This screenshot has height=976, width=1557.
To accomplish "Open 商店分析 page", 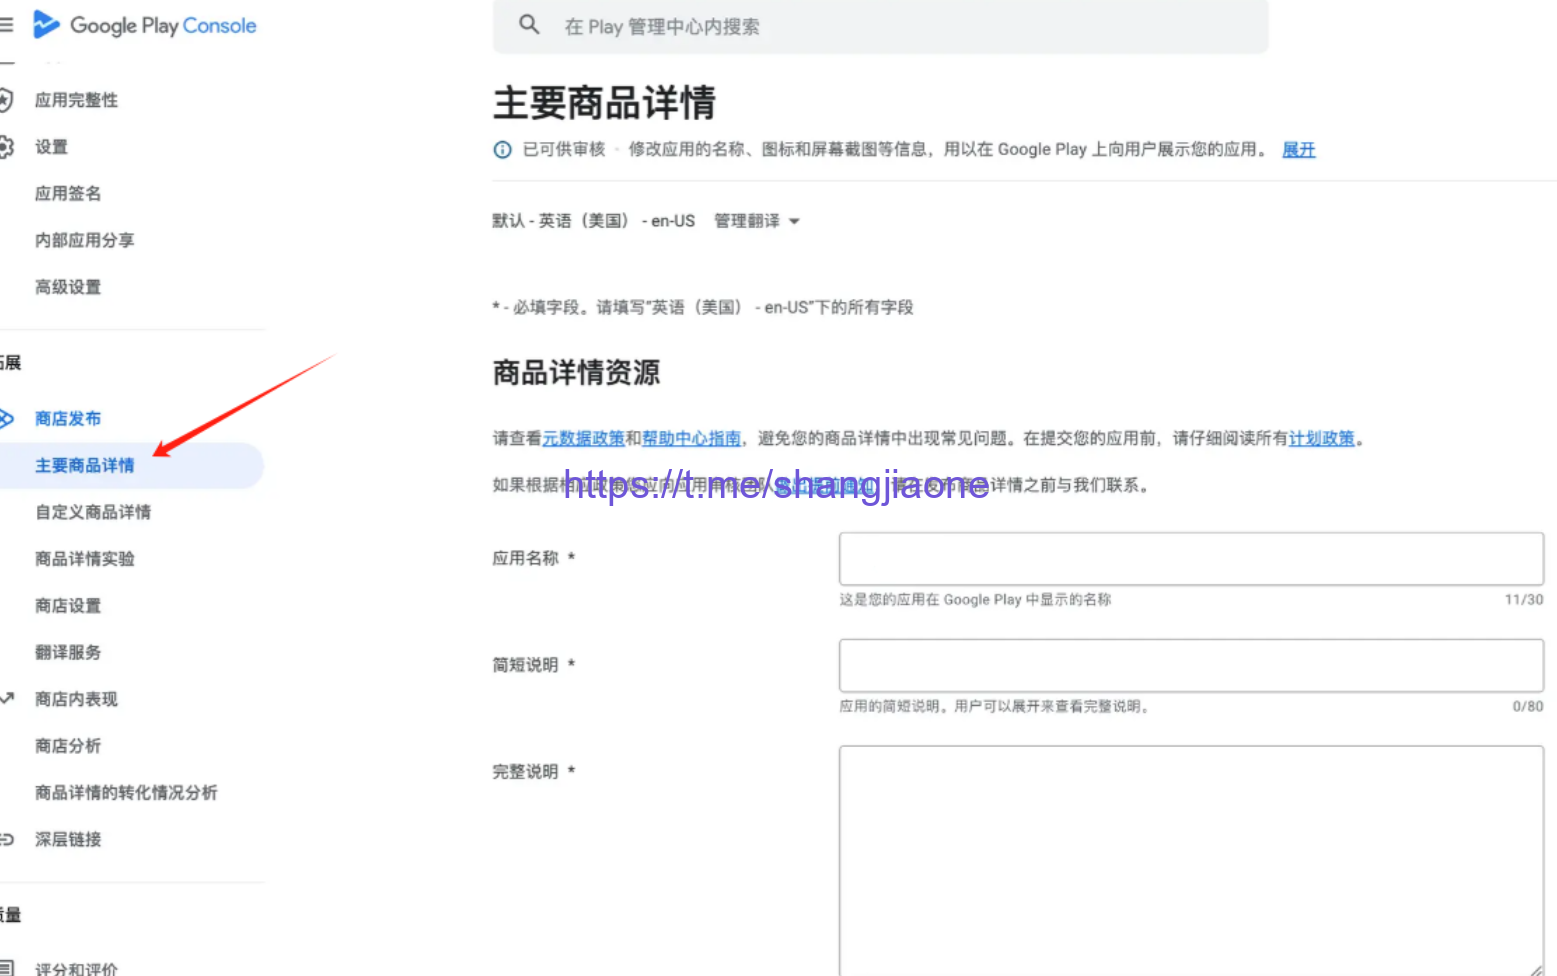I will click(68, 746).
